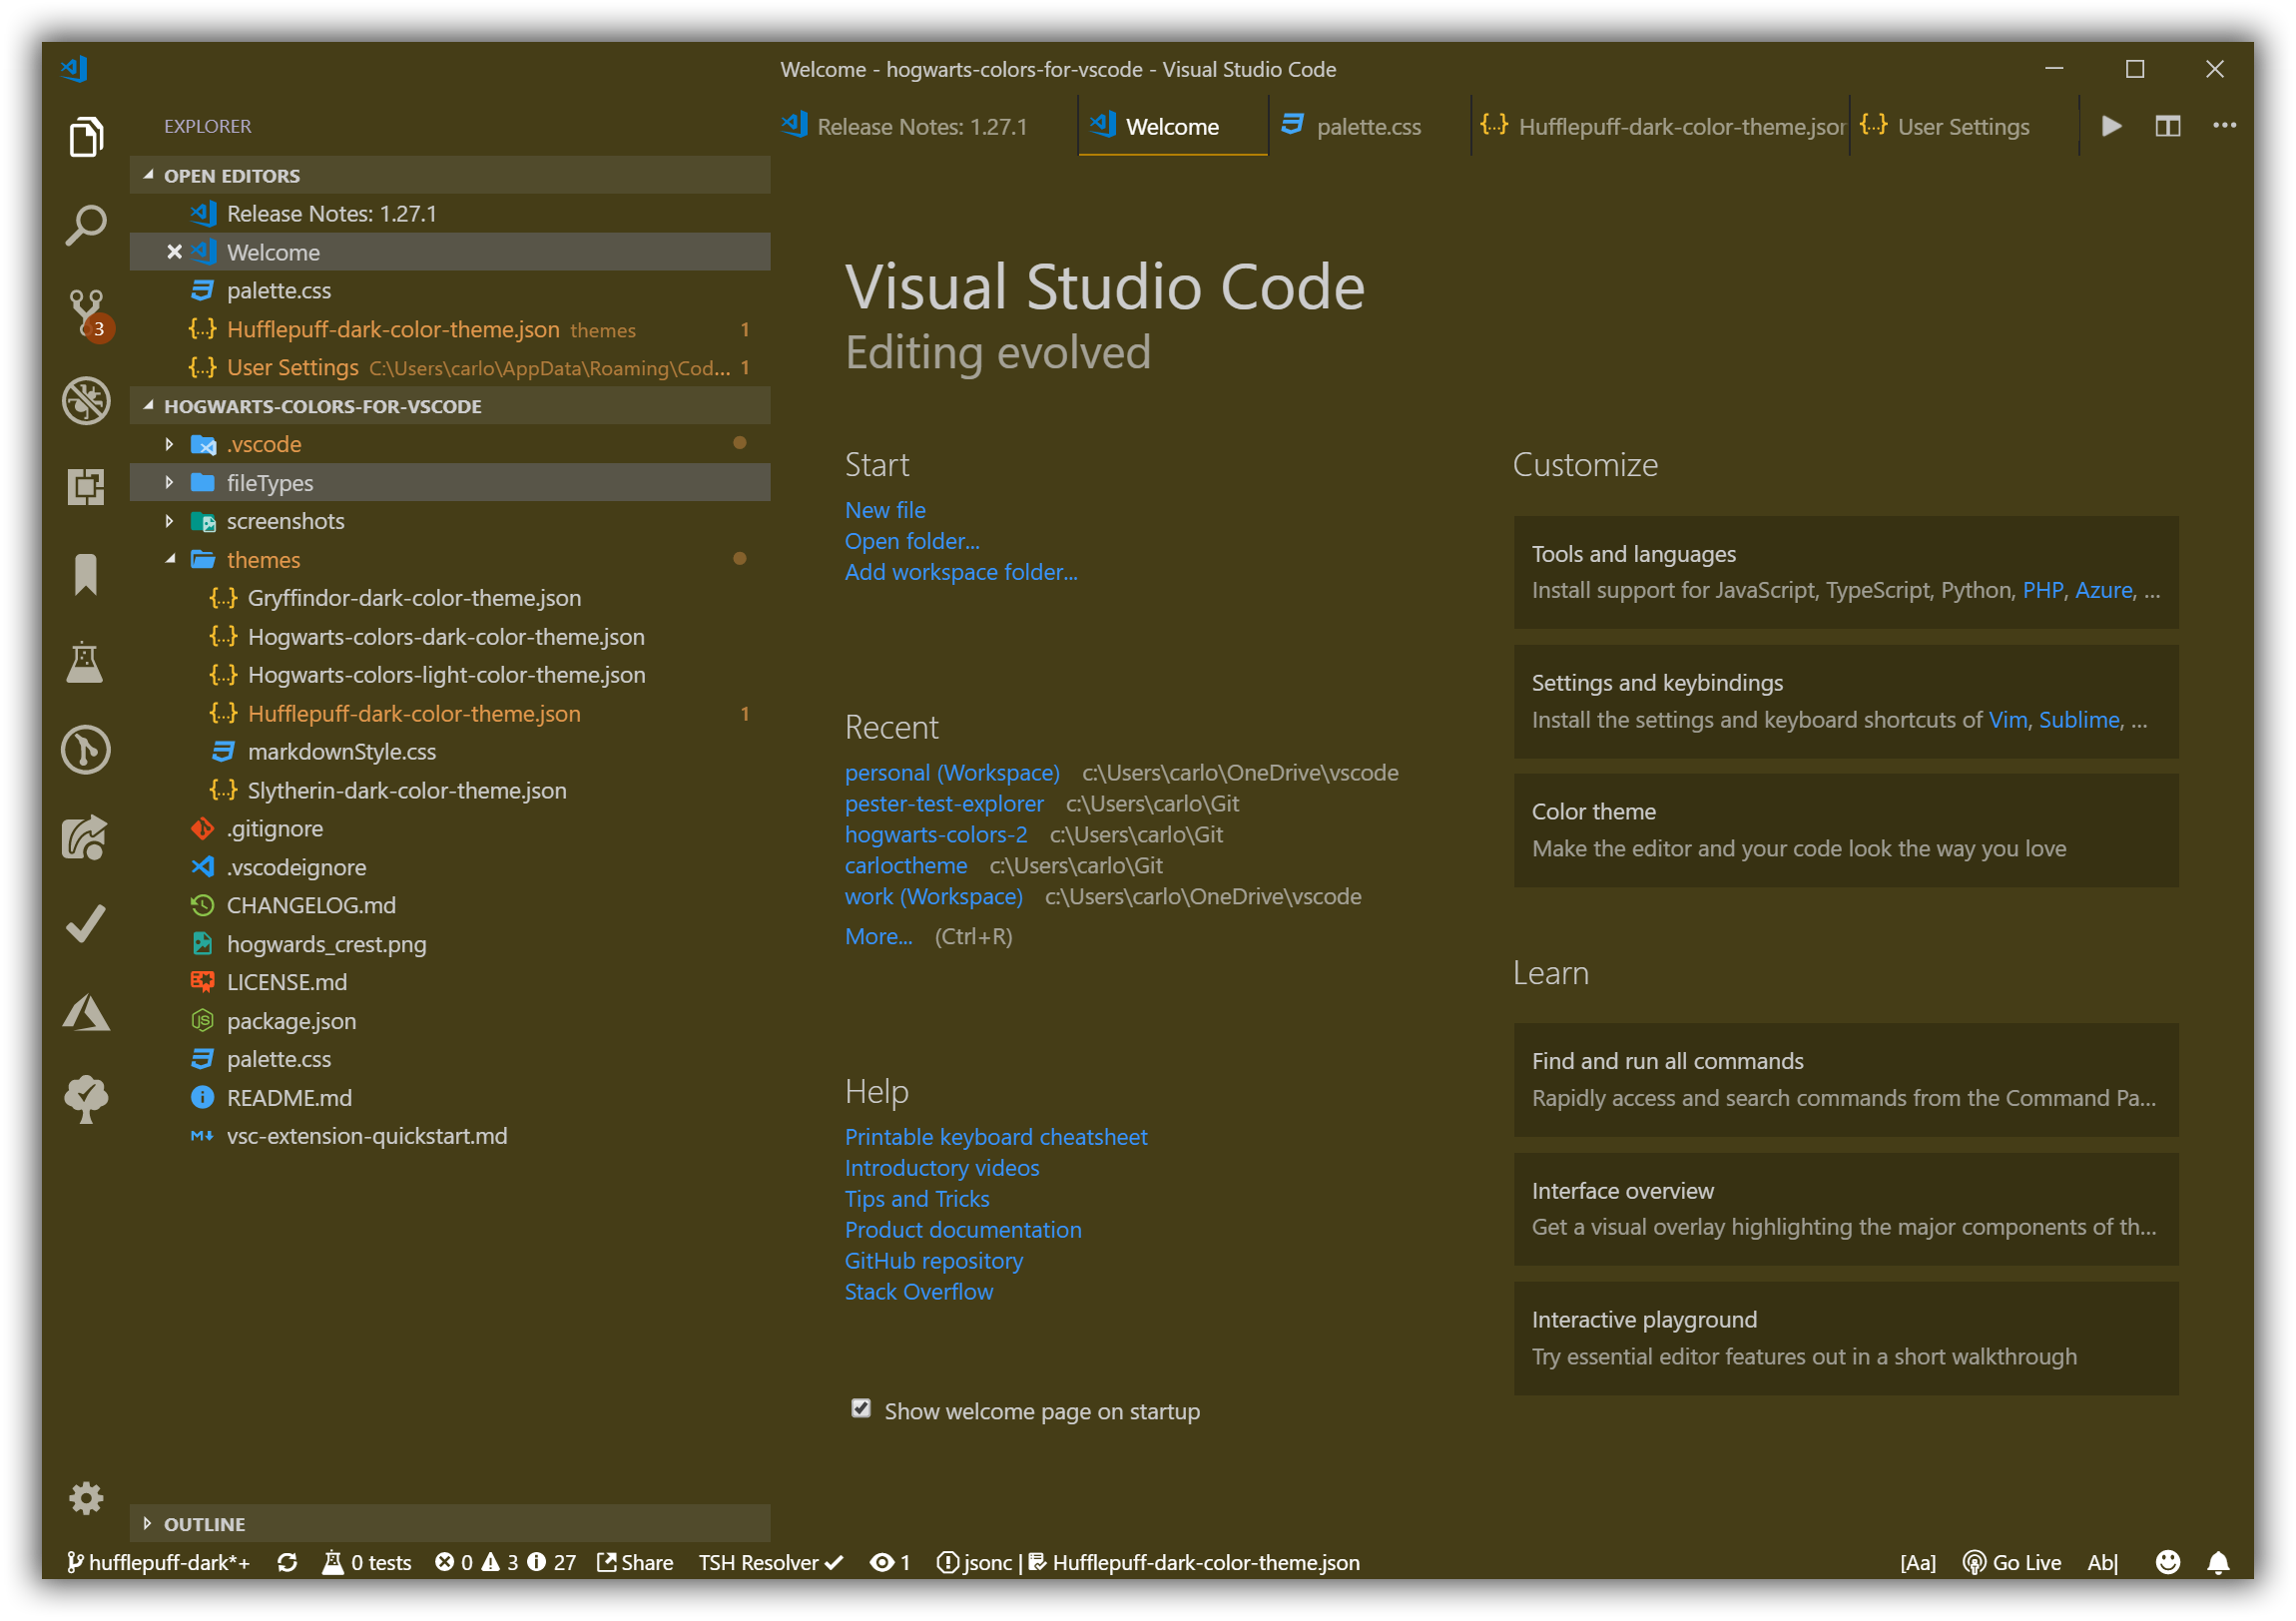The image size is (2296, 1621).
Task: Open the Debug view icon
Action: (x=86, y=400)
